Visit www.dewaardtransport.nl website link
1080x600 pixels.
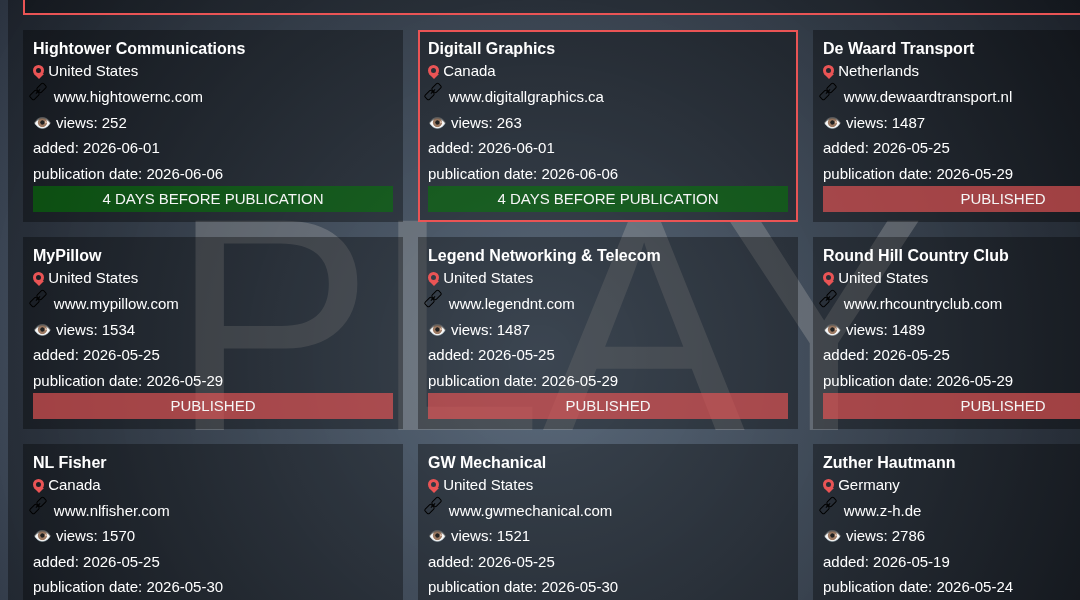(x=928, y=97)
